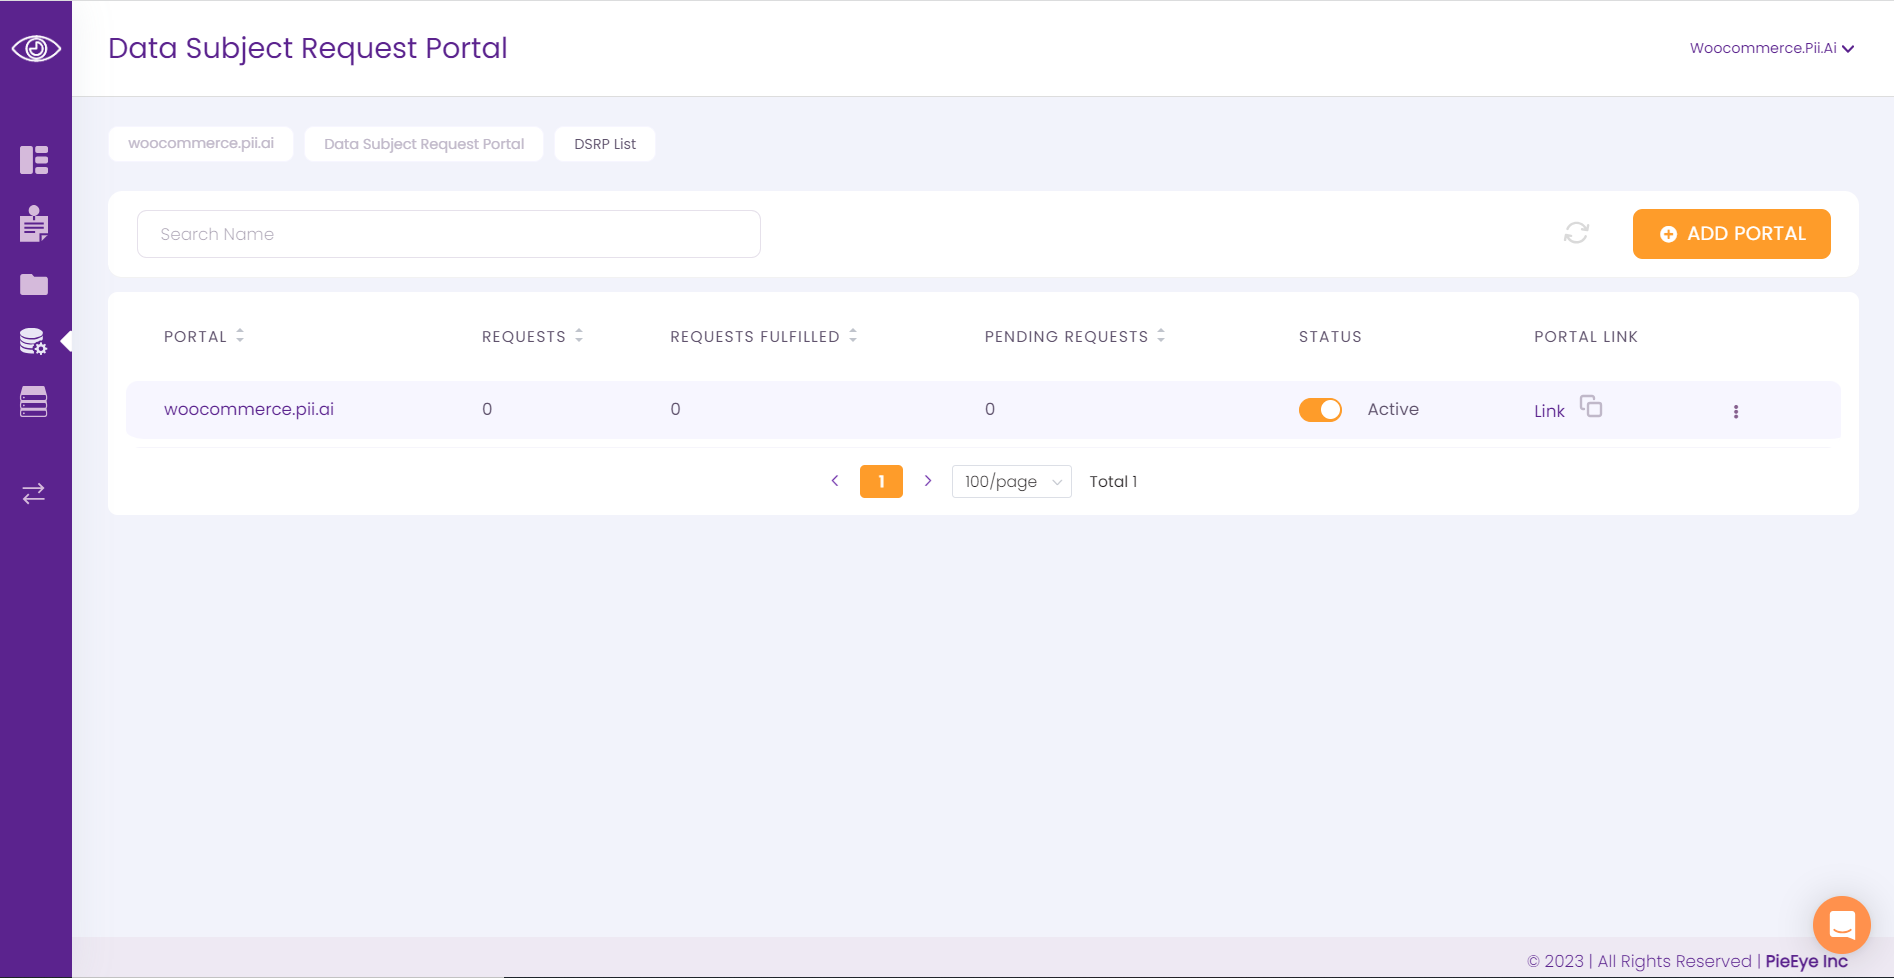Open the Link for portal
This screenshot has width=1894, height=978.
tap(1549, 411)
